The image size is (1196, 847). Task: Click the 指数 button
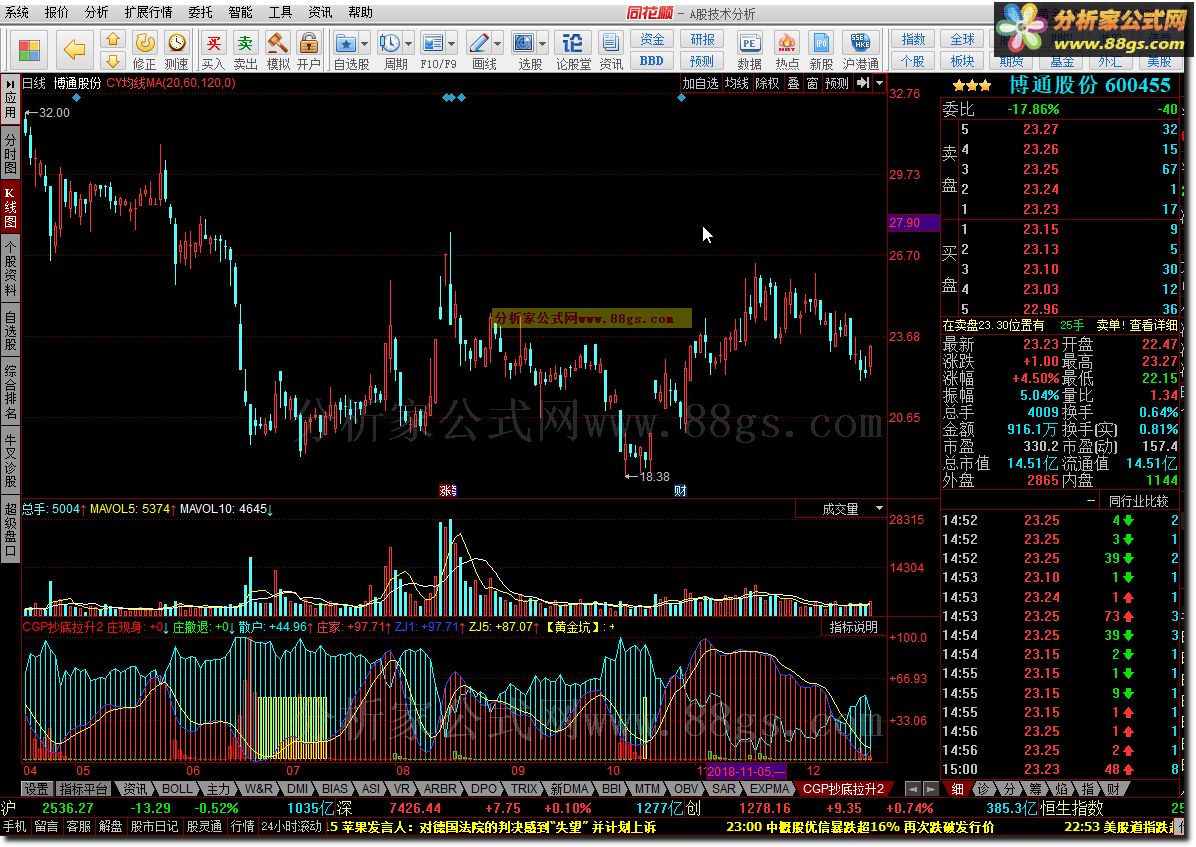914,40
